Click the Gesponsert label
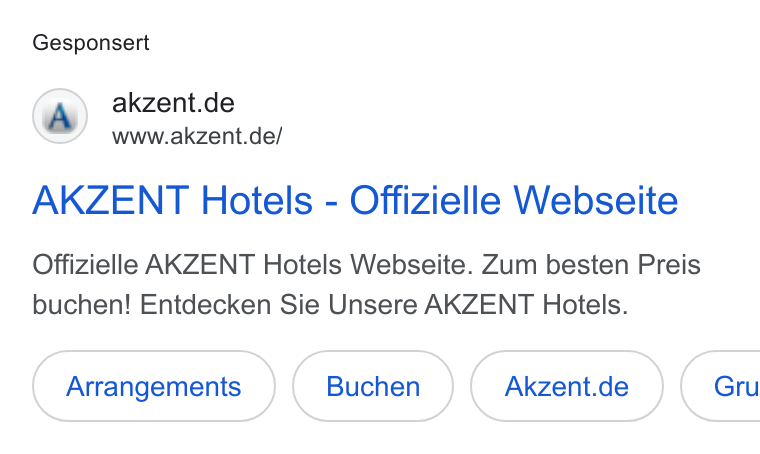The width and height of the screenshot is (760, 454). pyautogui.click(x=91, y=43)
